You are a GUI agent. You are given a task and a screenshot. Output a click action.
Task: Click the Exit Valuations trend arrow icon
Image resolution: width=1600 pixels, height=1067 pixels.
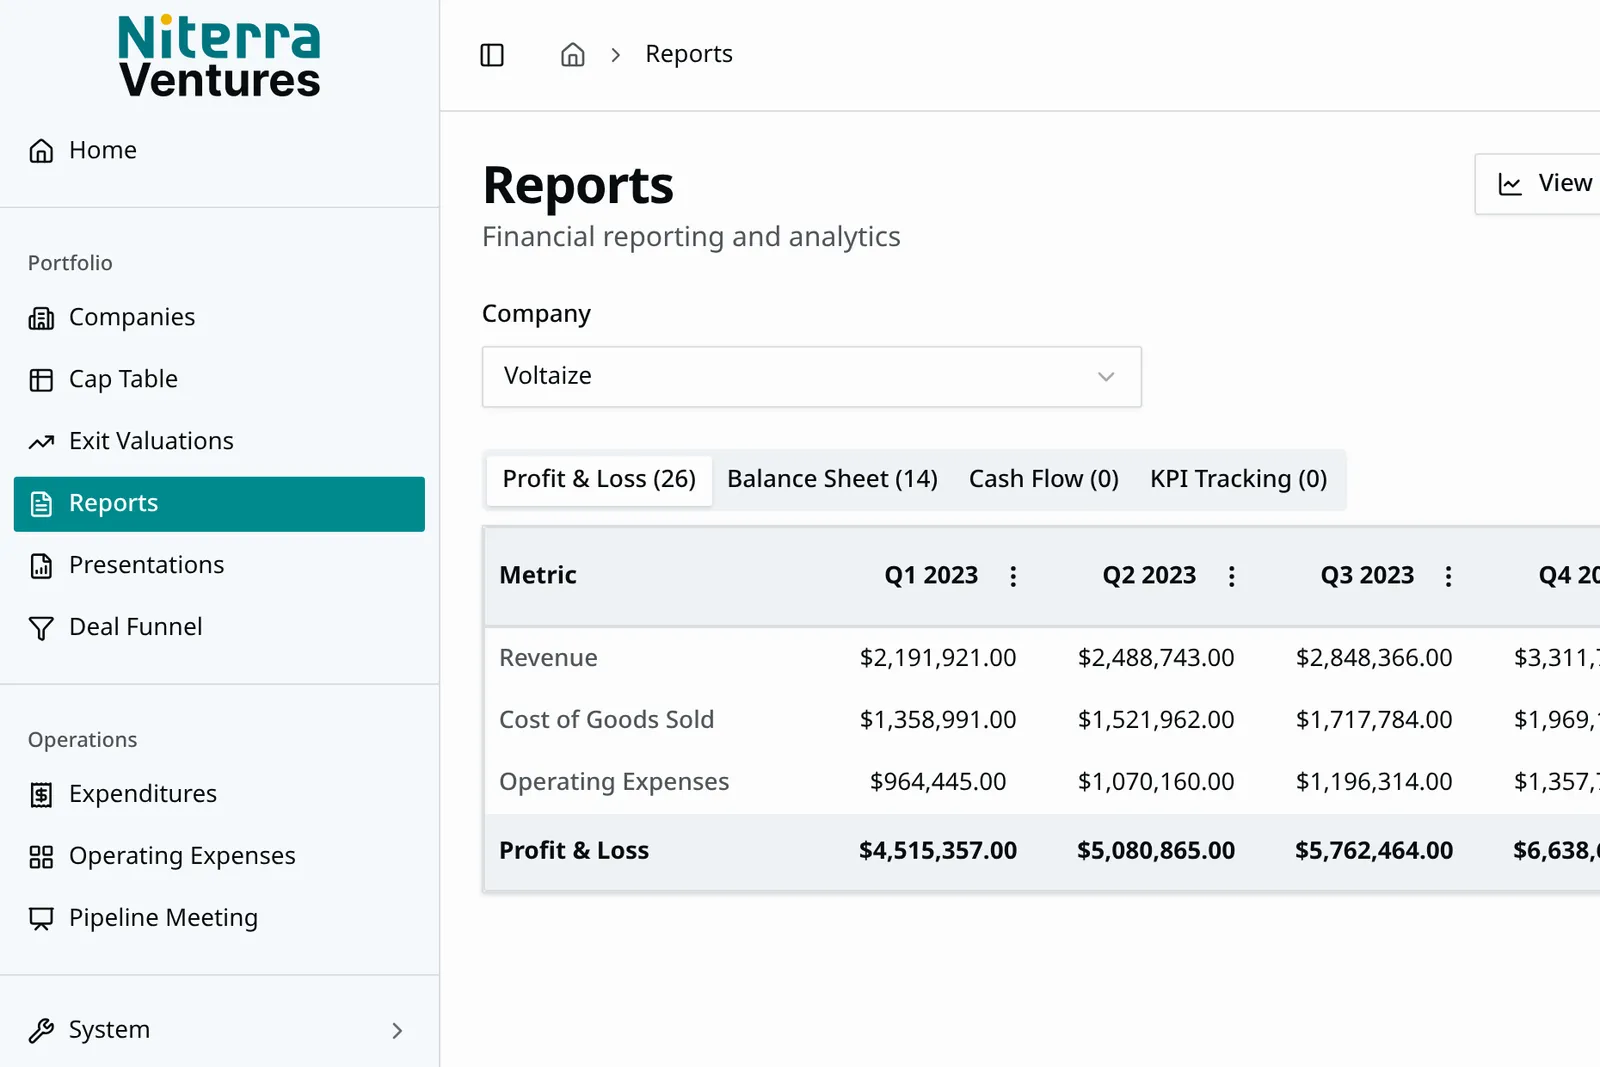tap(41, 442)
